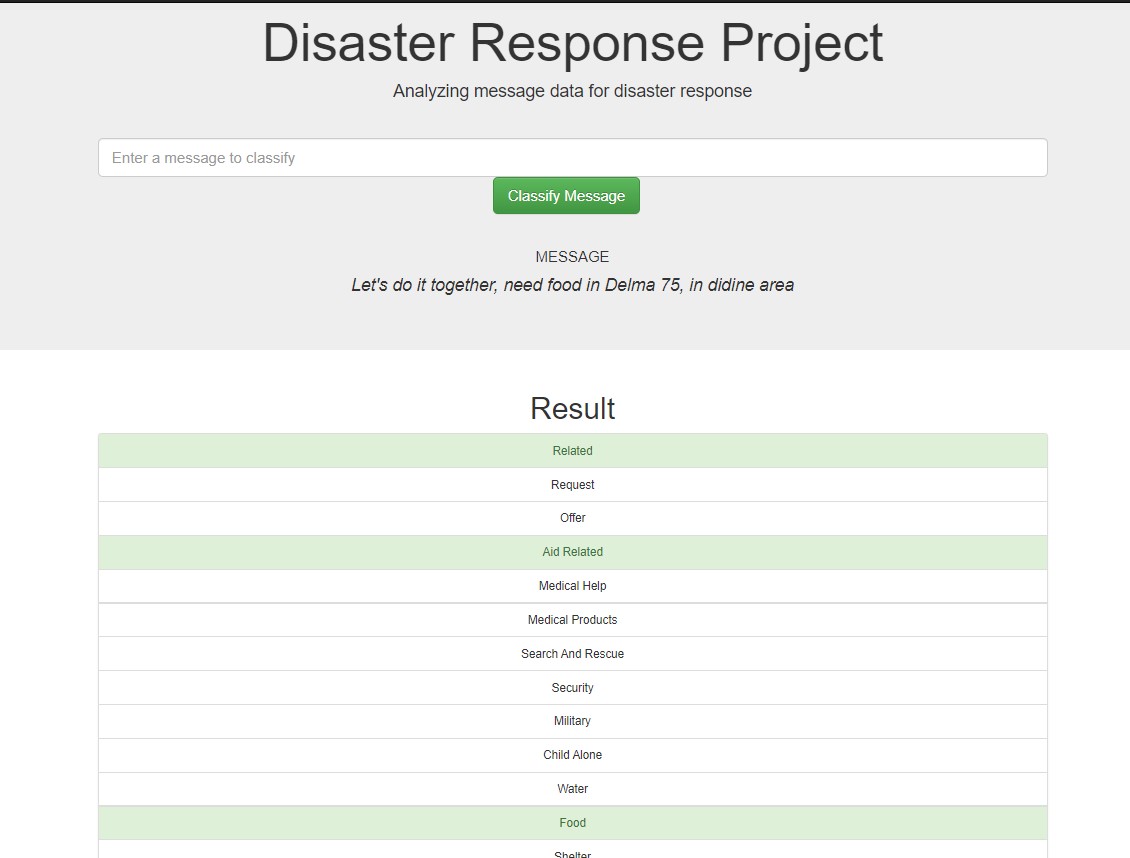Select the Water result row
Image resolution: width=1130 pixels, height=858 pixels.
(x=572, y=789)
